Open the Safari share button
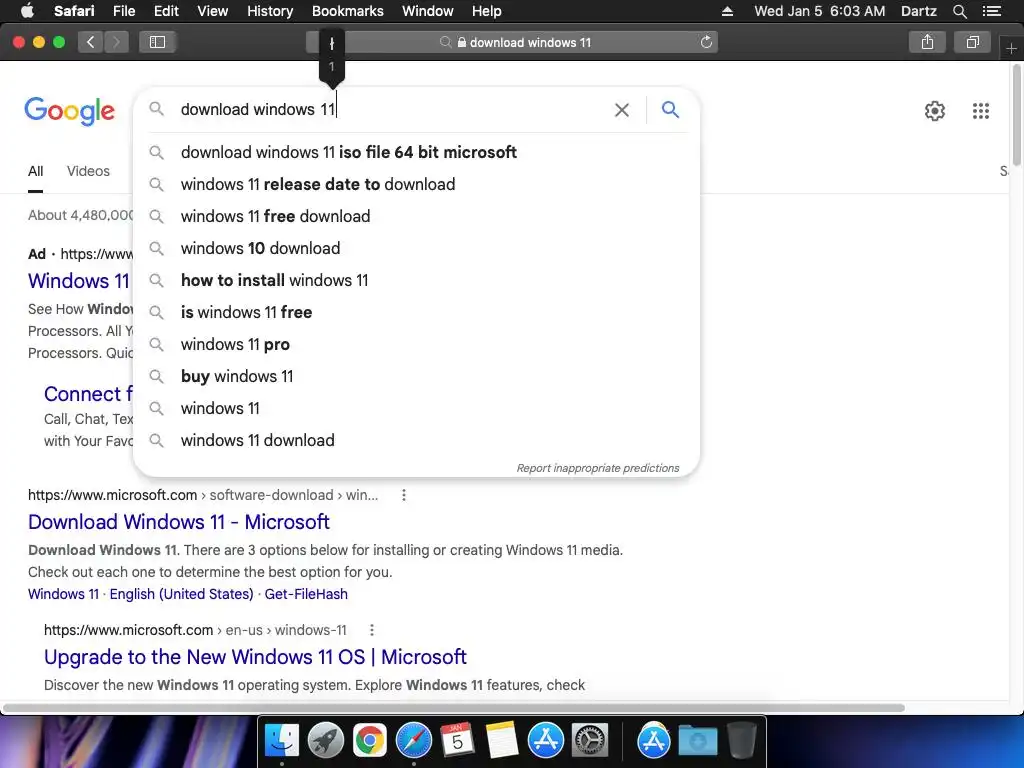 (927, 42)
